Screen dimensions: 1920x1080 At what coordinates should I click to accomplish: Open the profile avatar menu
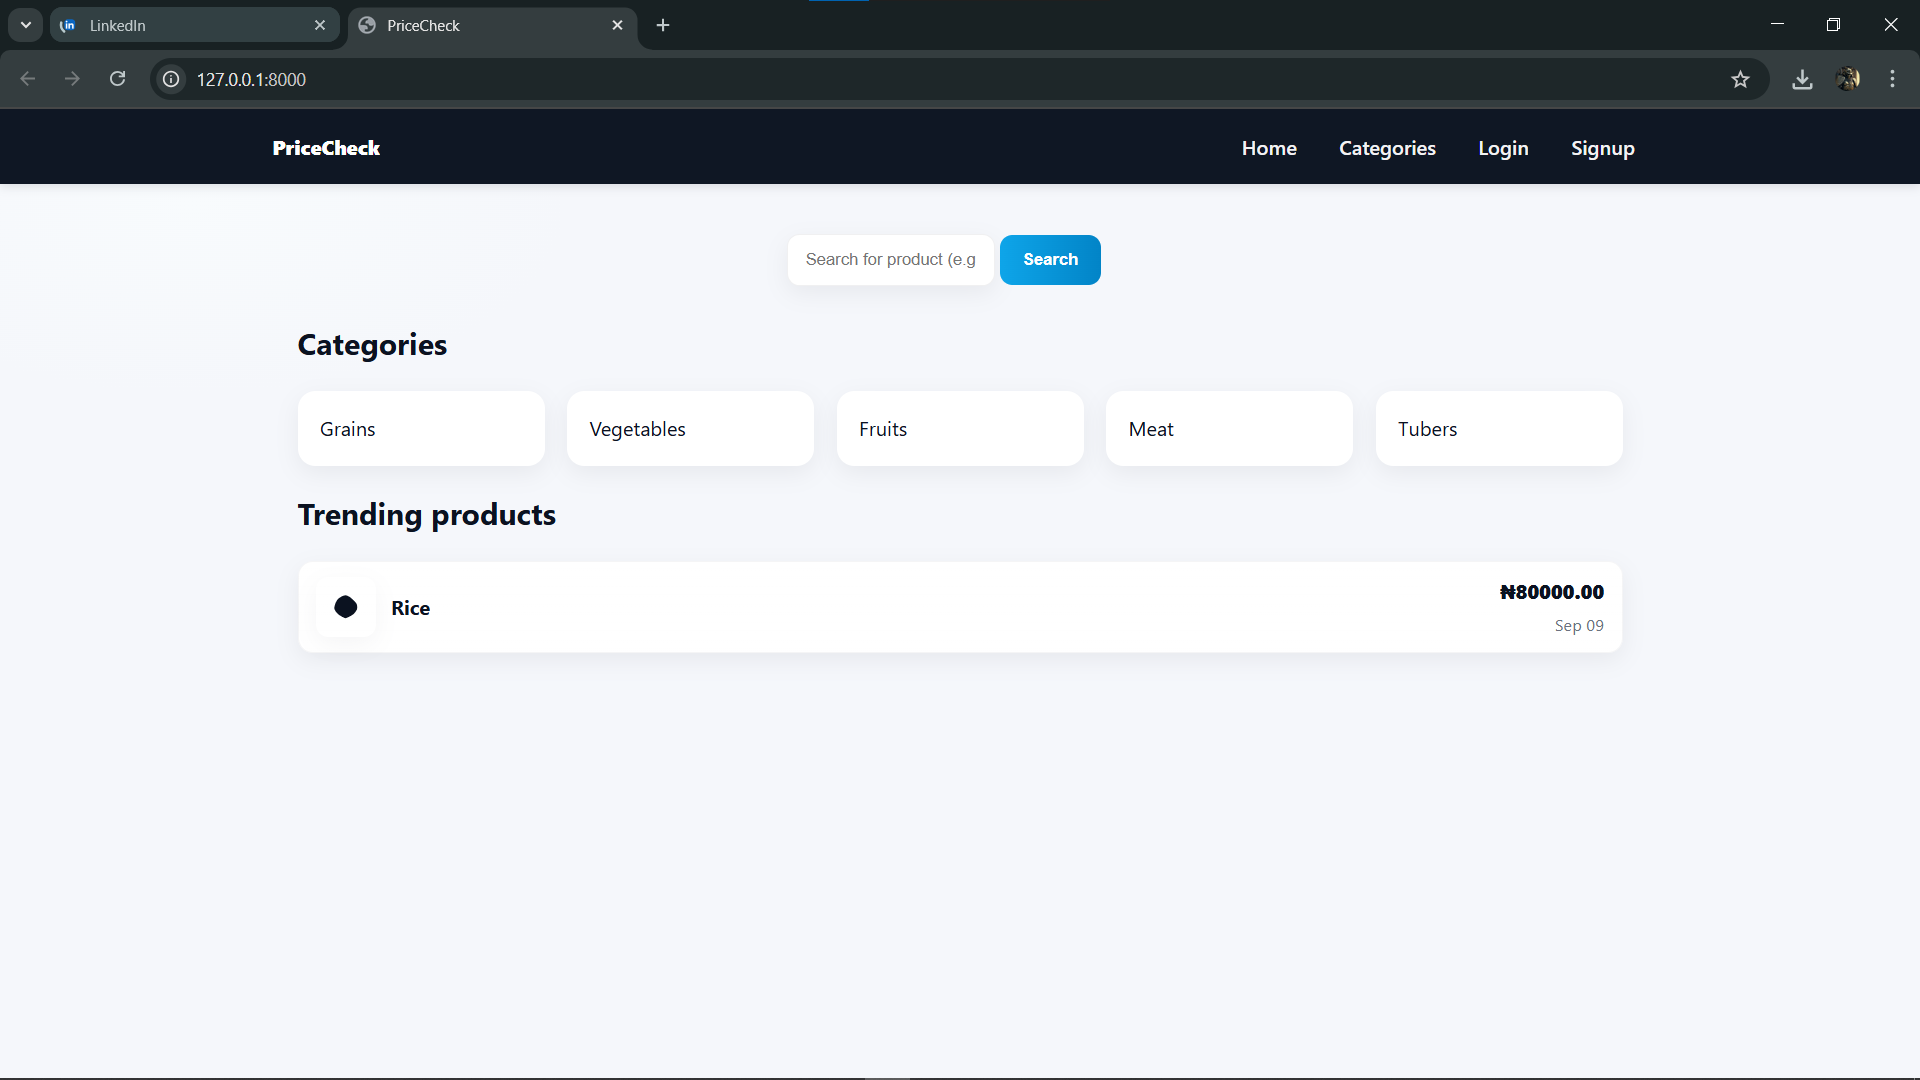coord(1847,79)
